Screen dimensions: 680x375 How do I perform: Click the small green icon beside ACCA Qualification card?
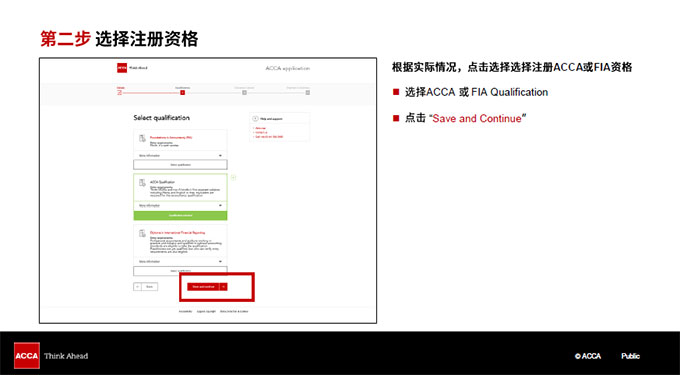(233, 177)
